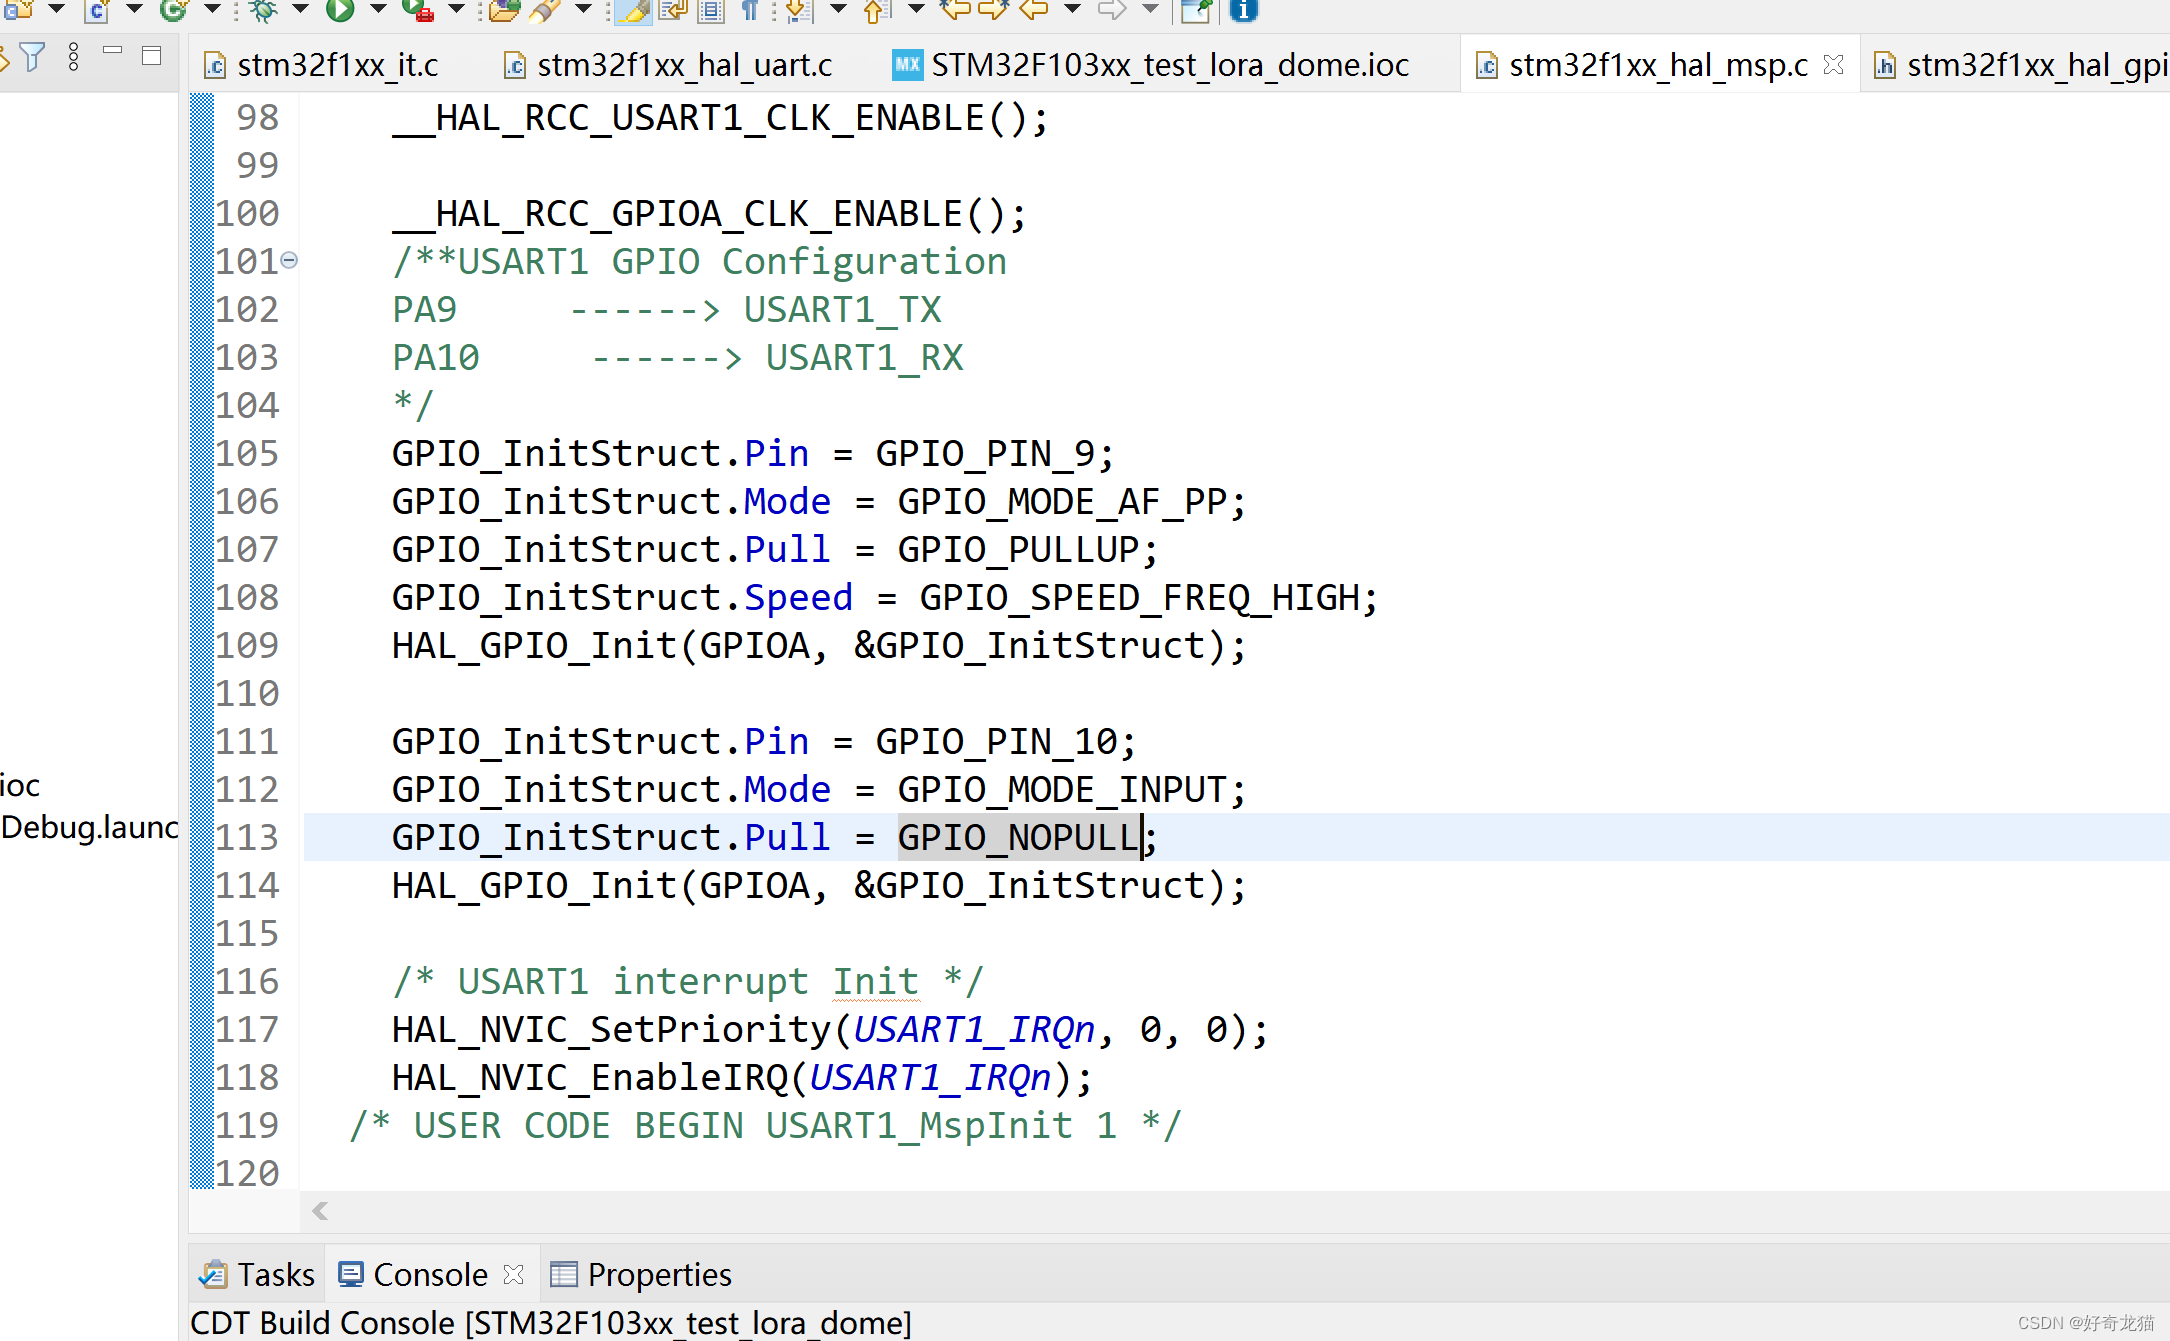2170x1341 pixels.
Task: Click CDT Build Console title text
Action: coord(551,1322)
